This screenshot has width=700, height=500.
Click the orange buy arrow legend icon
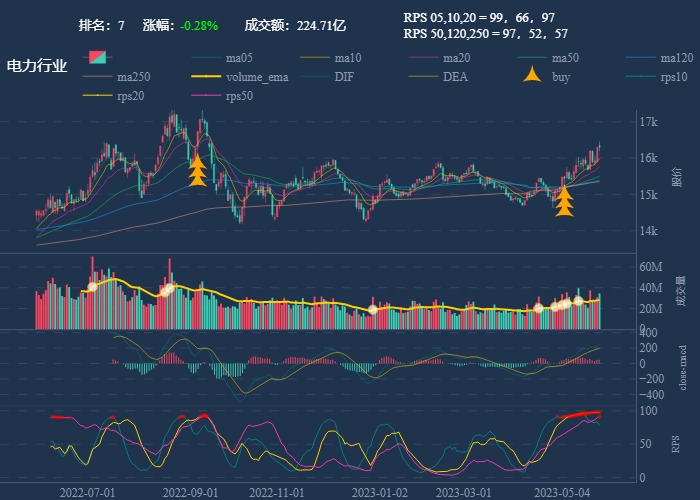533,76
